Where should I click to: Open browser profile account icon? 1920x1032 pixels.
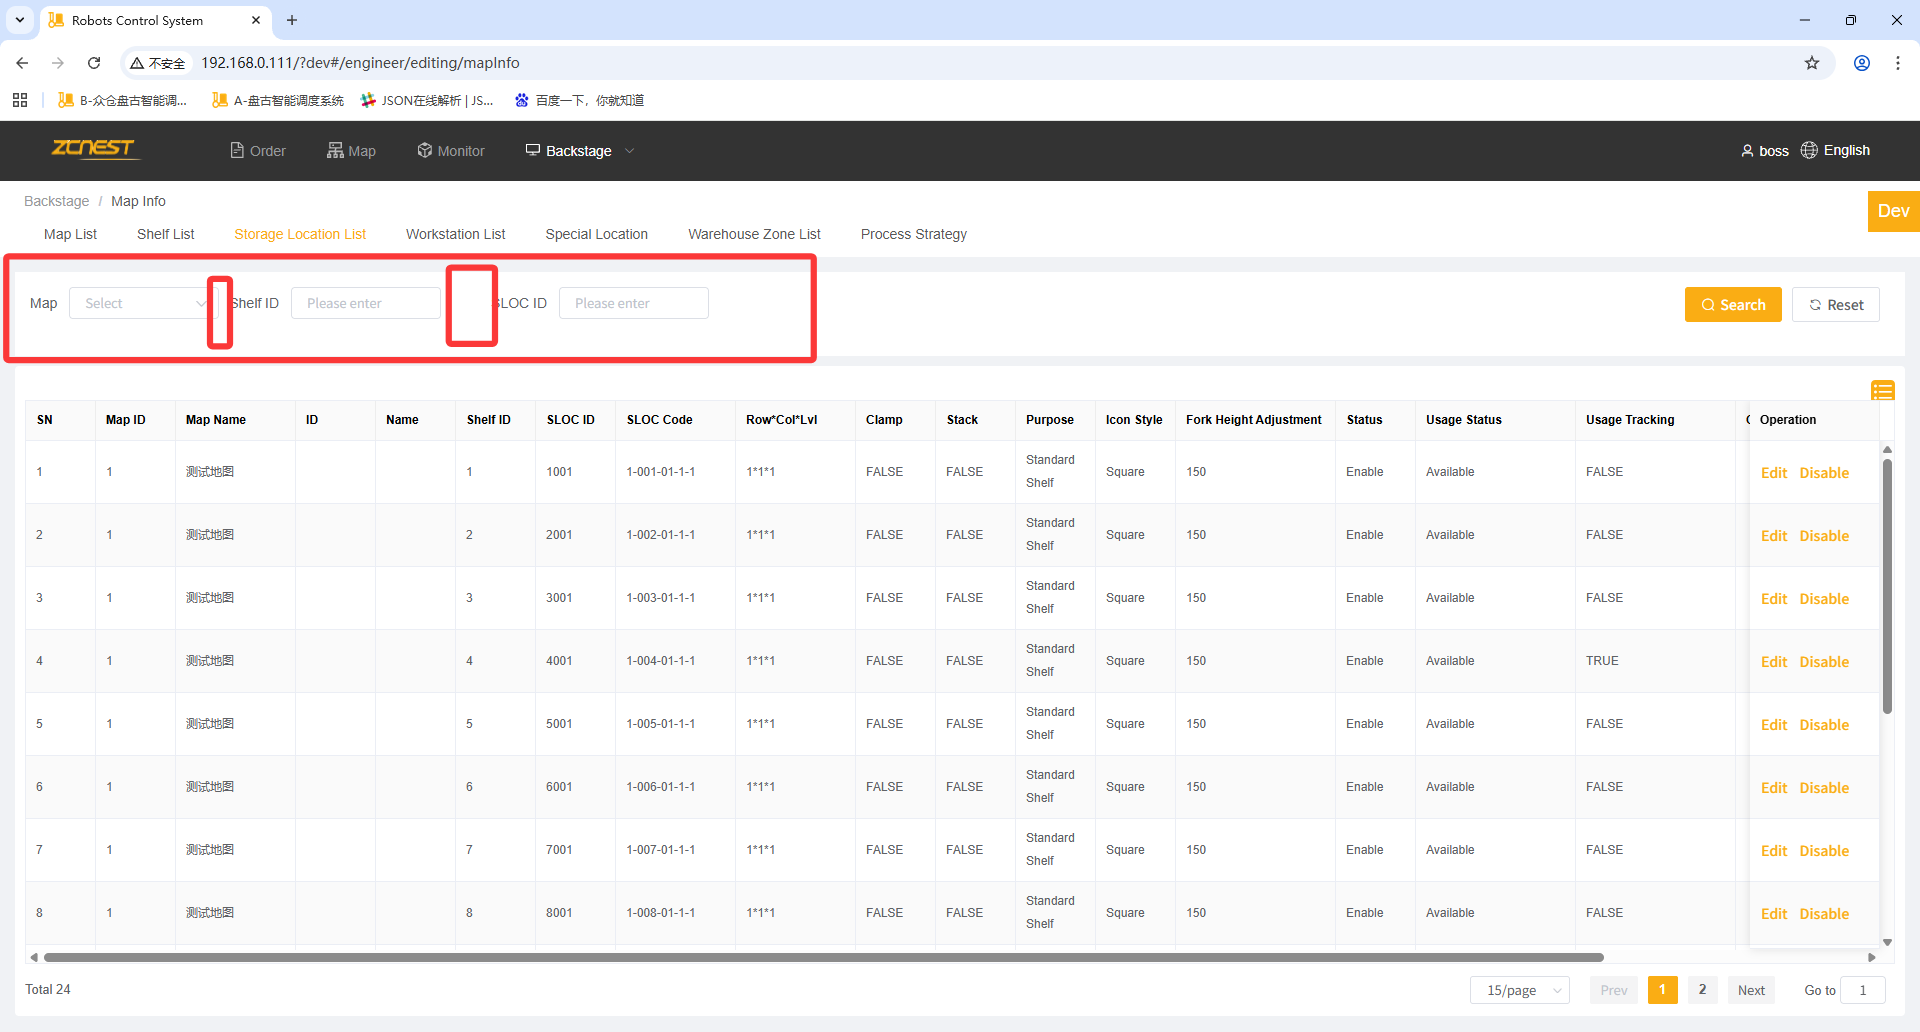[x=1862, y=63]
